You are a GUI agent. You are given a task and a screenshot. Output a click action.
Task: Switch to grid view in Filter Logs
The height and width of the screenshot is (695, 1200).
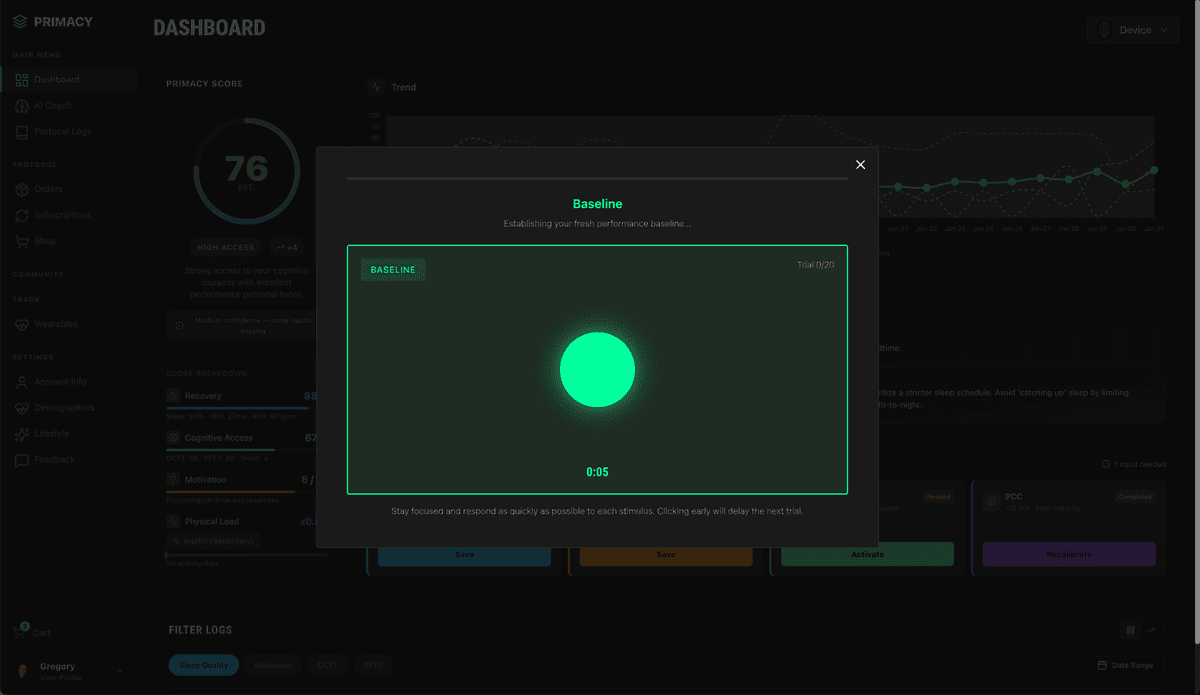click(x=1130, y=631)
